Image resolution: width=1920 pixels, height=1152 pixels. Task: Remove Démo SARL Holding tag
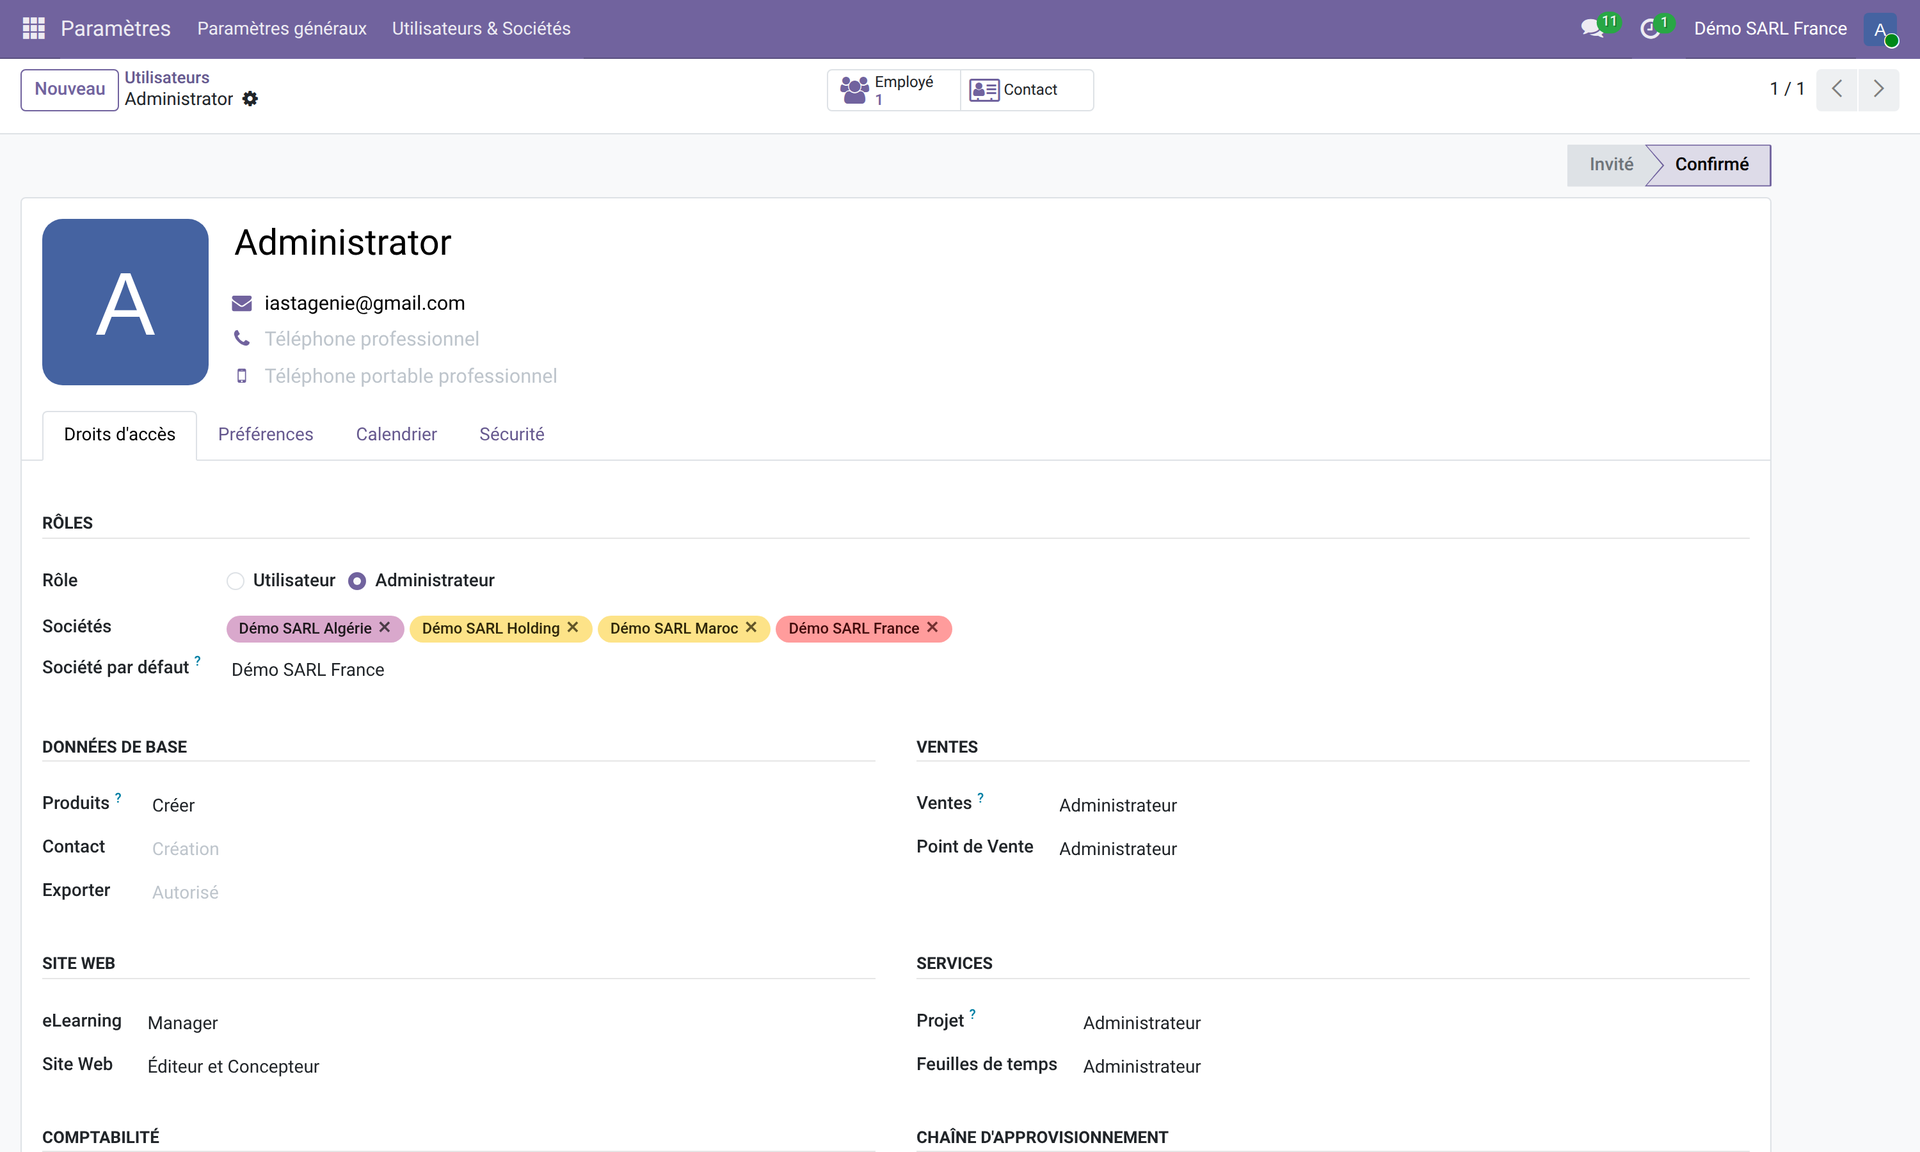[573, 627]
